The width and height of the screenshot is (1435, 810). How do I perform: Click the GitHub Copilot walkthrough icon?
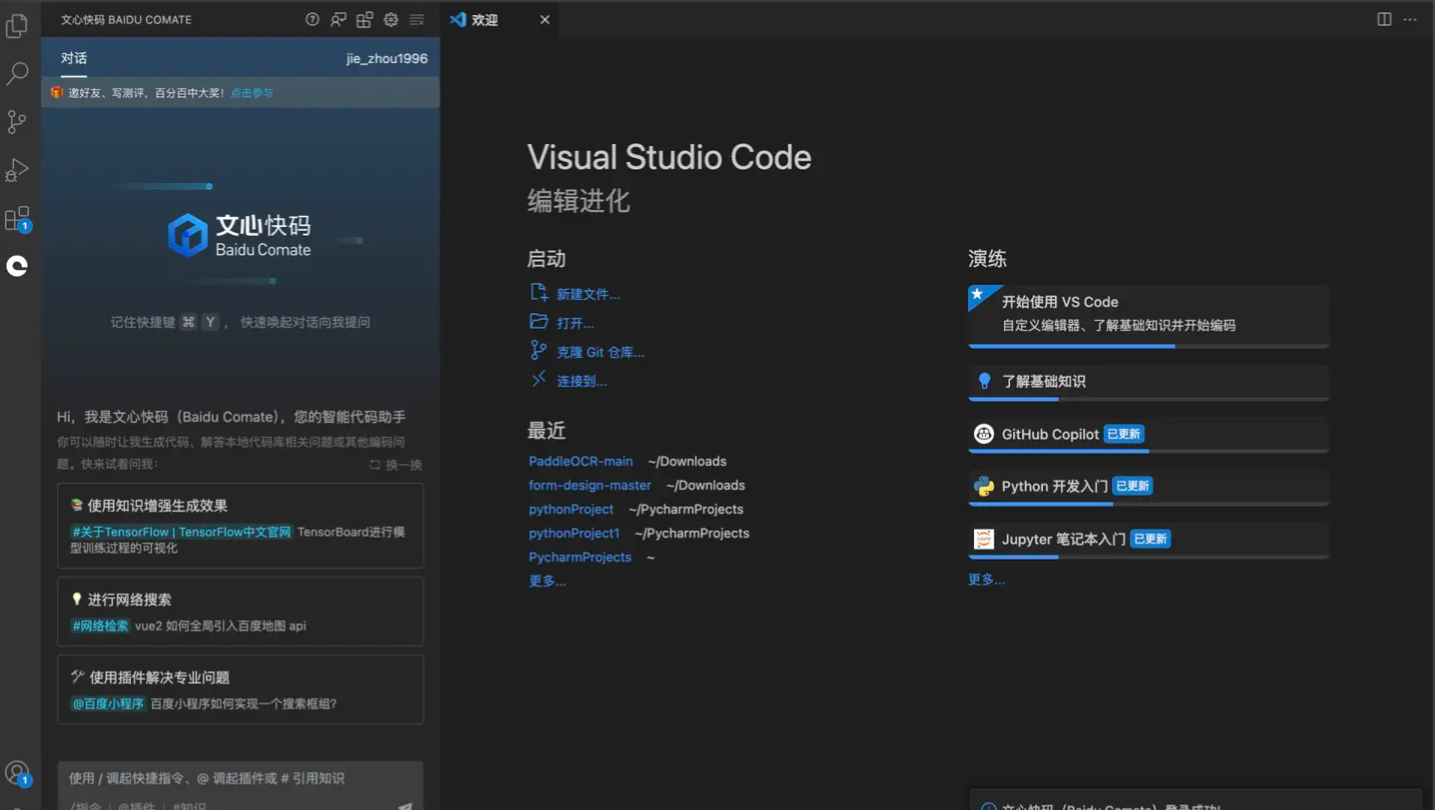[984, 434]
